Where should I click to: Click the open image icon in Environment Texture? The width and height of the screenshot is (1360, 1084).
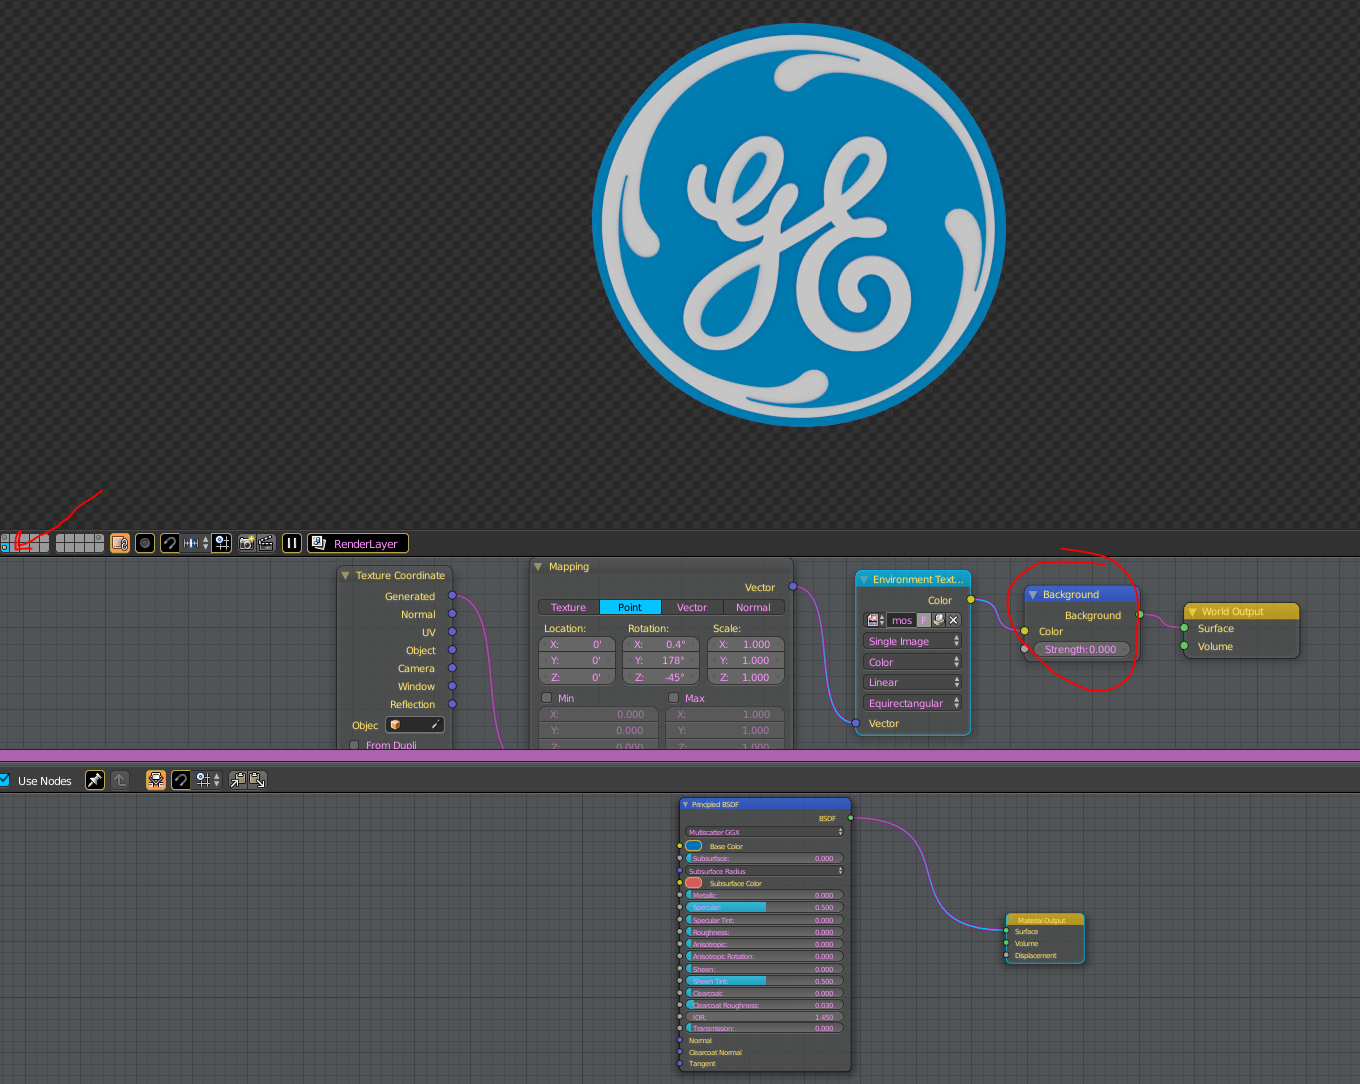[938, 620]
